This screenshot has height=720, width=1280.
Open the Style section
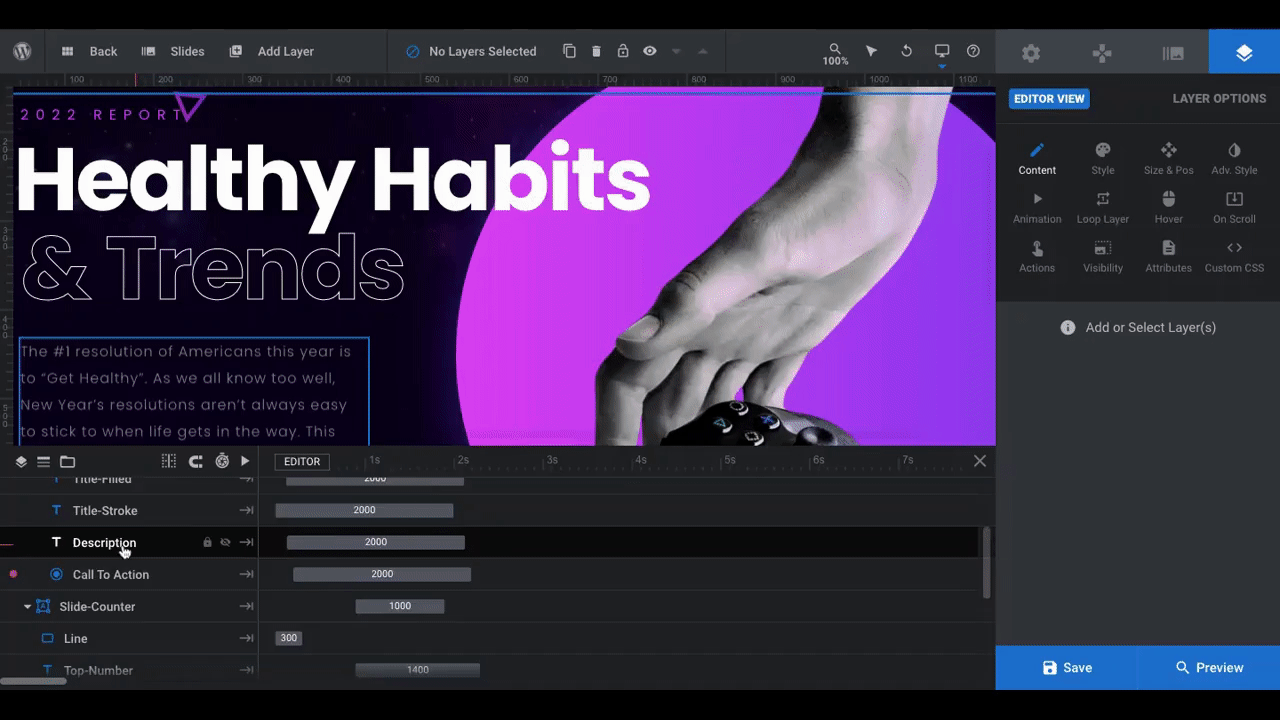tap(1103, 159)
